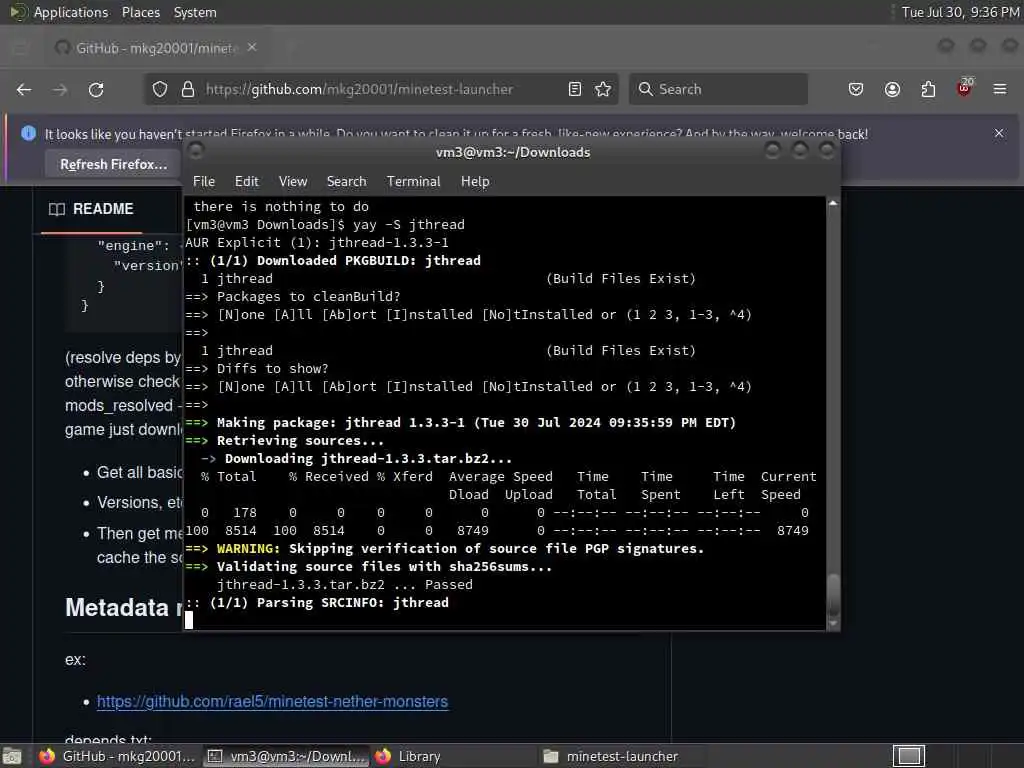Open the extensions puzzle icon
Screen dimensions: 1024x768
(x=928, y=89)
